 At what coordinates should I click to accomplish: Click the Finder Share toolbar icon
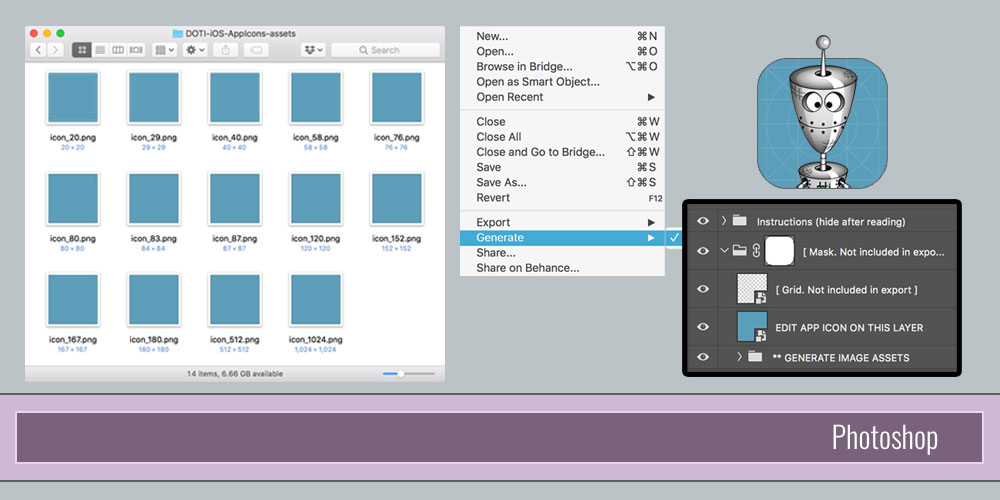pos(224,49)
